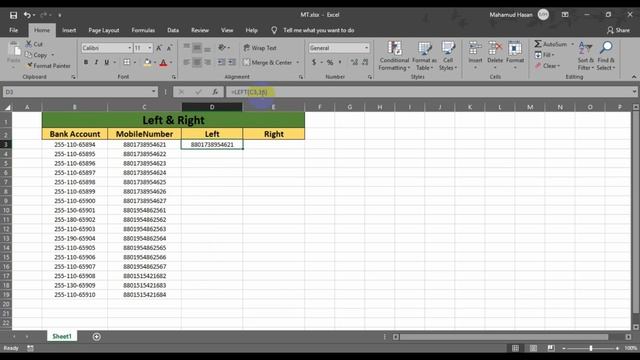Viewport: 640px width, 360px height.
Task: Open Format as Table gallery
Action: click(x=424, y=56)
